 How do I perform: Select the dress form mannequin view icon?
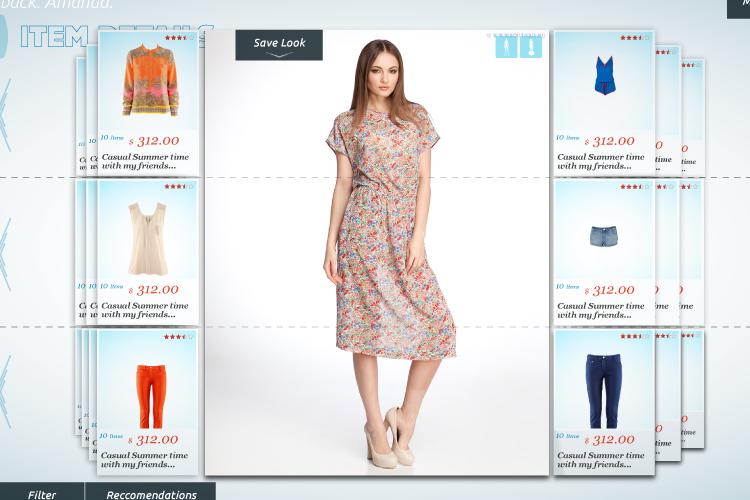click(531, 47)
